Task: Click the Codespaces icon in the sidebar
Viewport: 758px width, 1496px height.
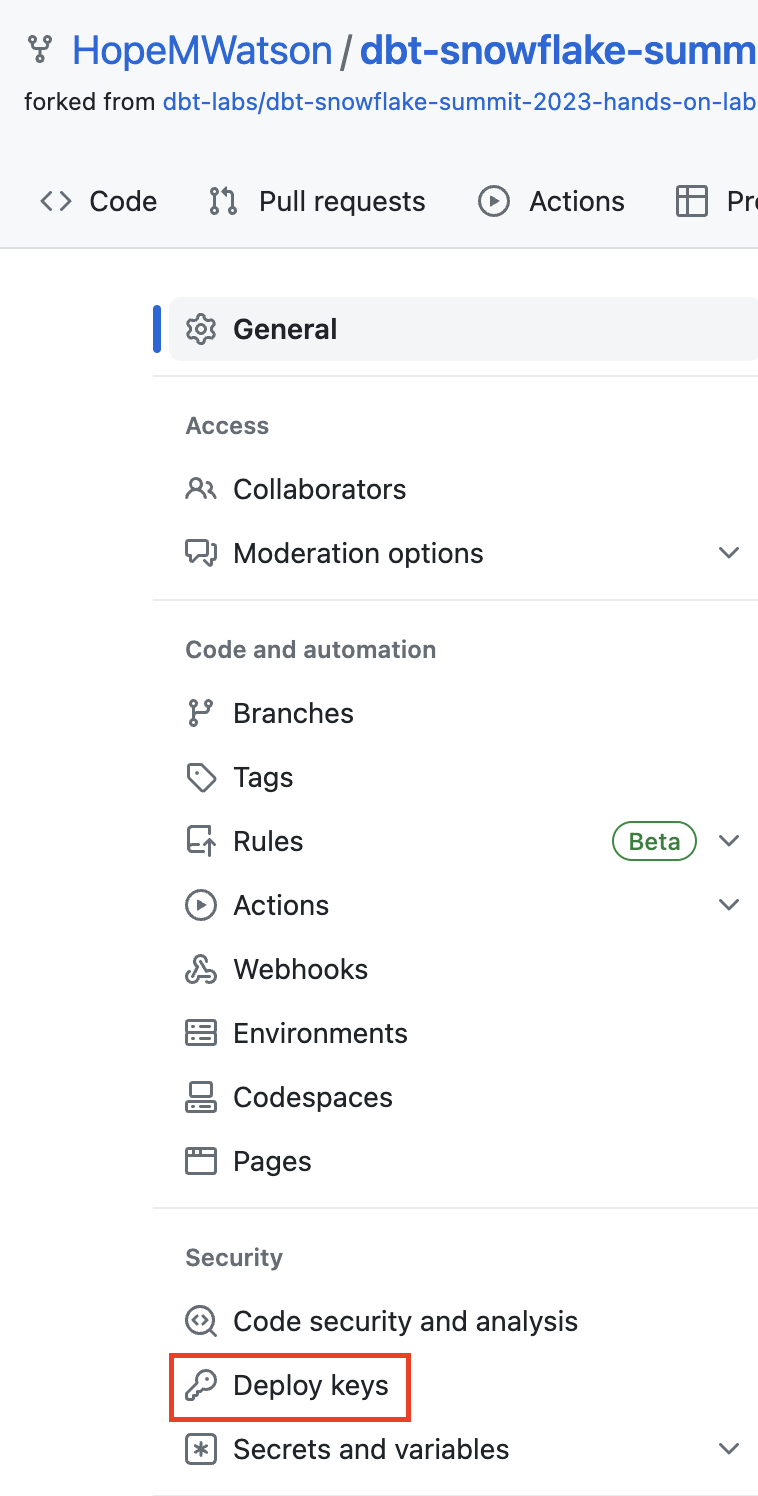Action: (x=201, y=1097)
